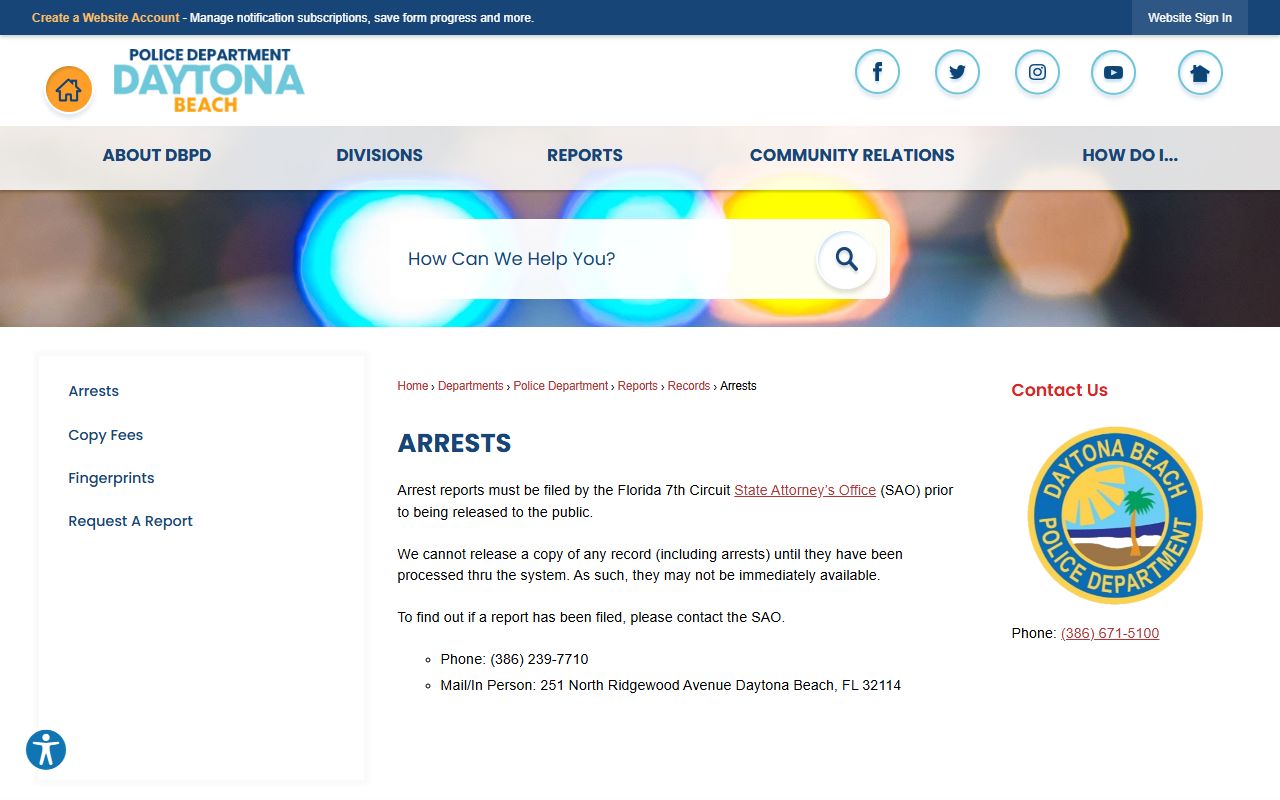Click the 251 North Ridgewood Avenue address text
This screenshot has width=1280, height=800.
720,685
